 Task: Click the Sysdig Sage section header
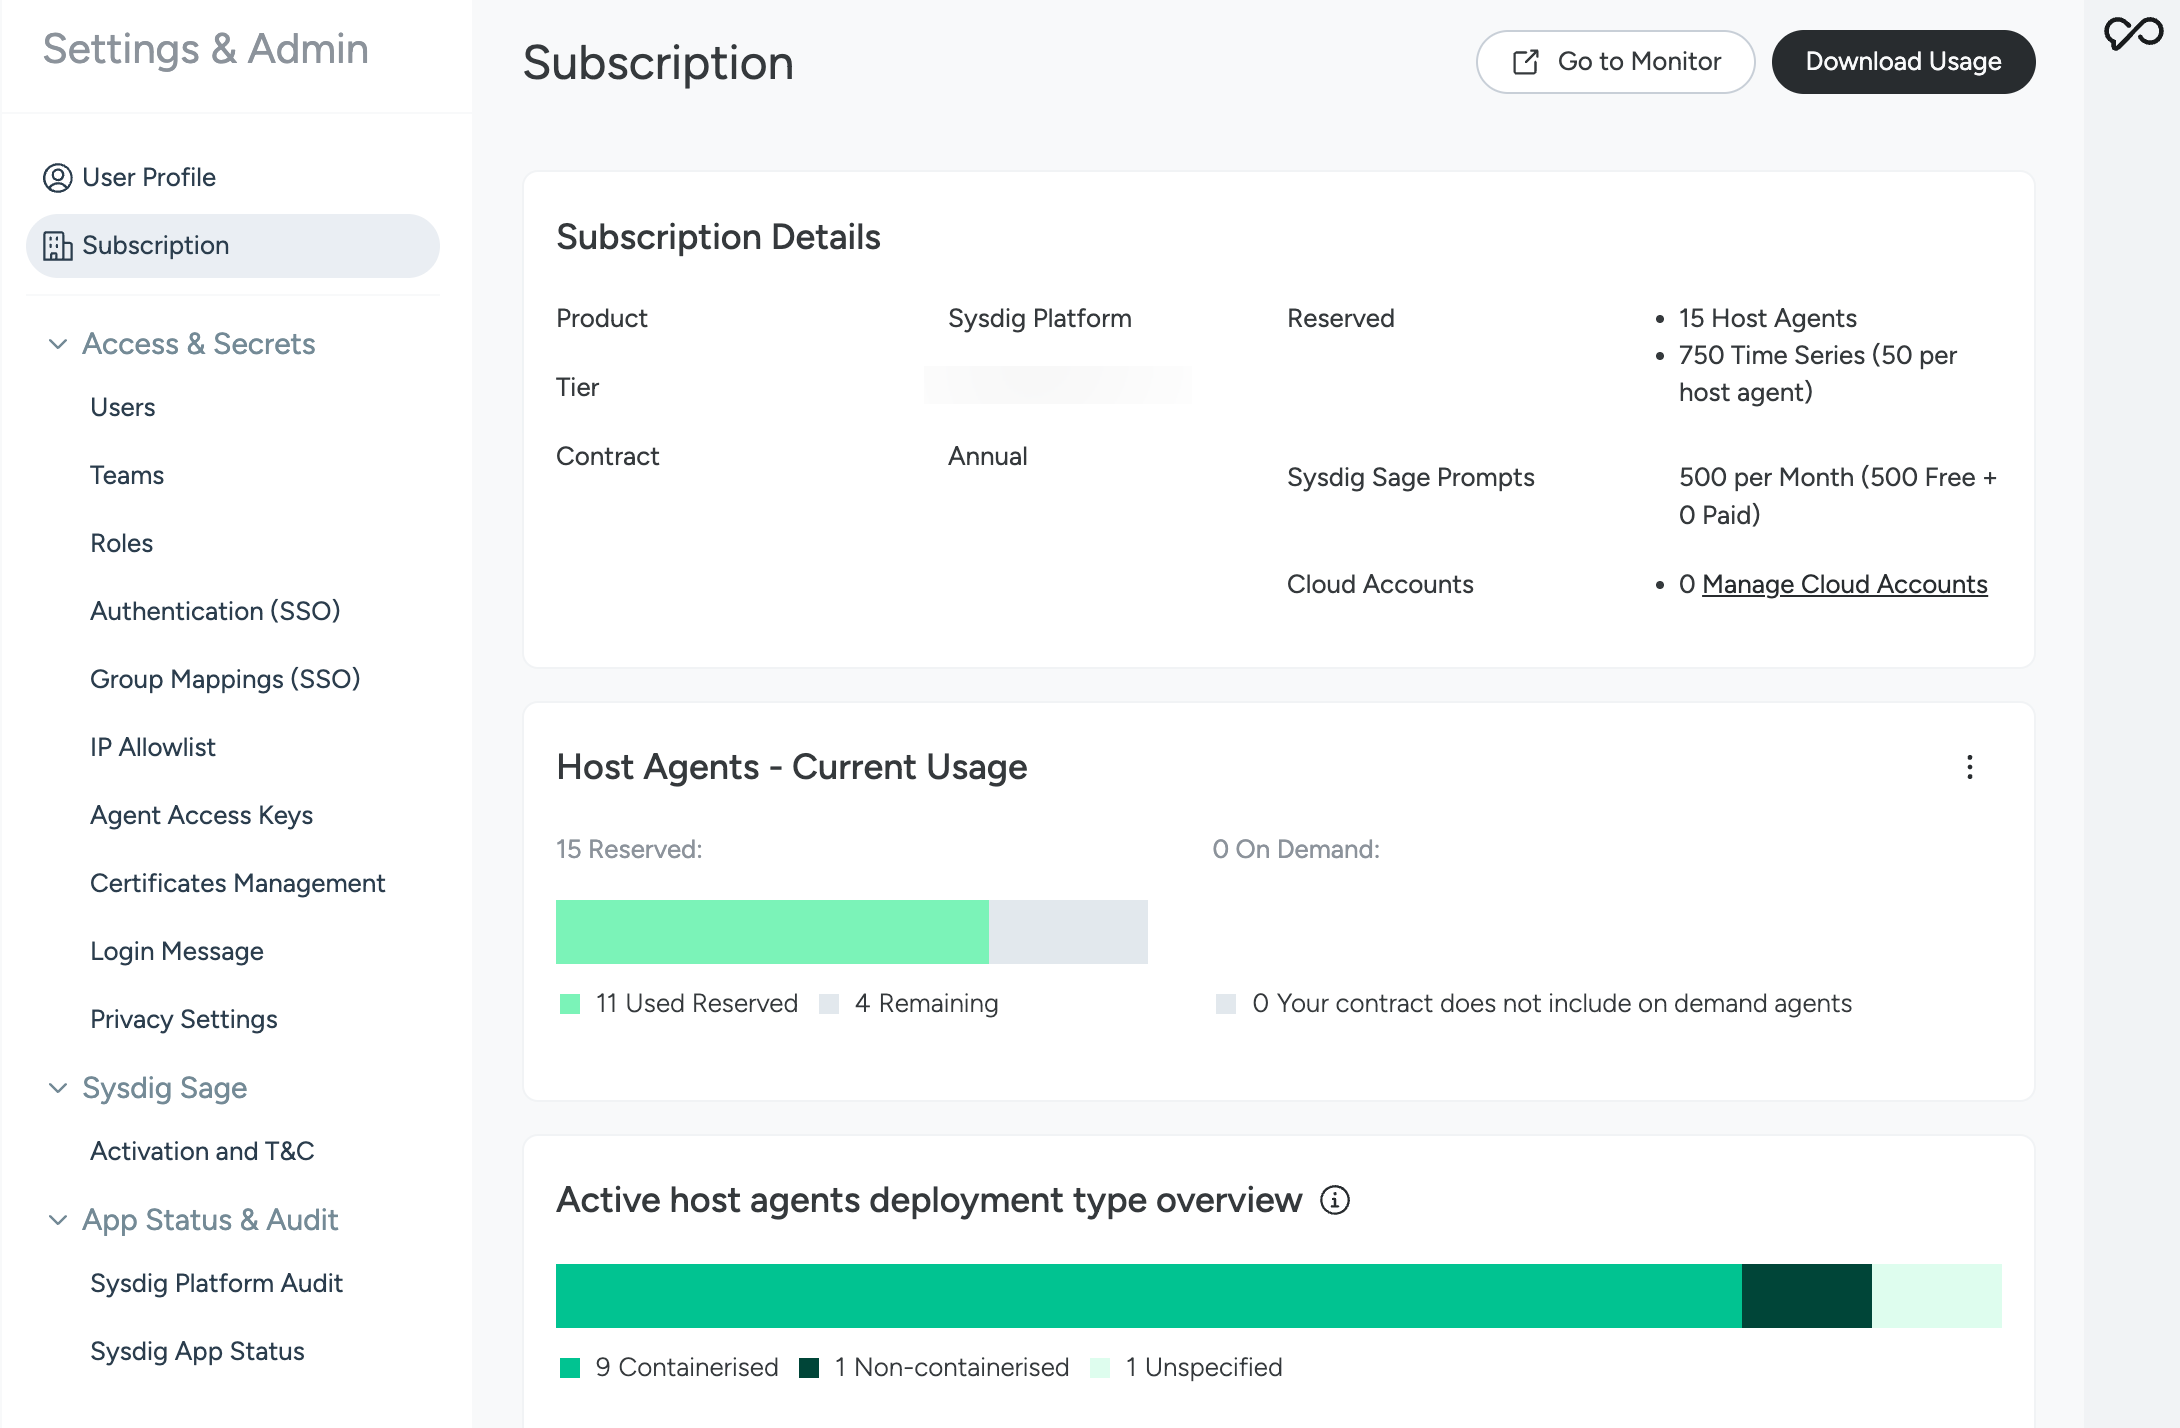(164, 1088)
